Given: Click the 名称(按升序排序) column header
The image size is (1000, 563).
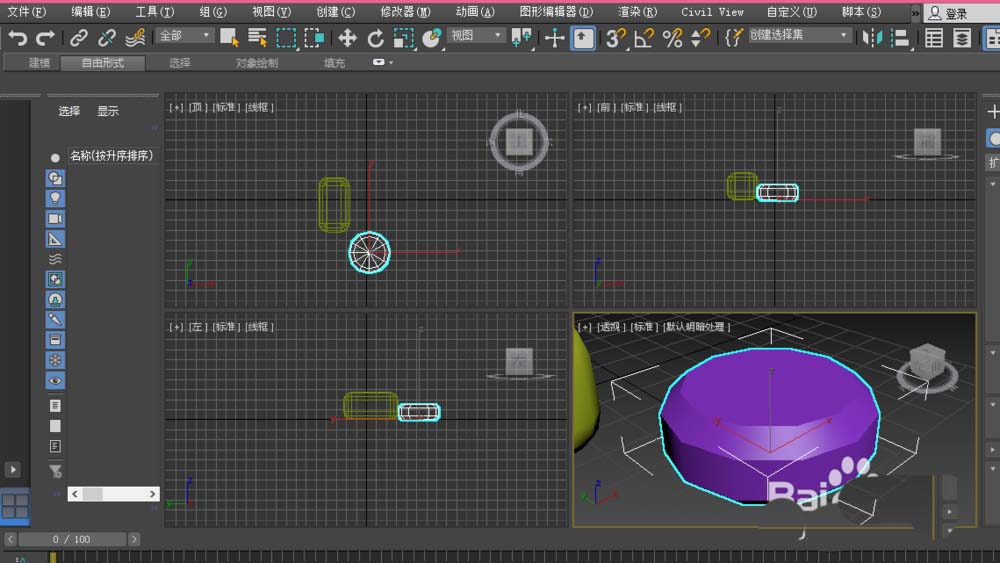Looking at the screenshot, I should (x=110, y=156).
